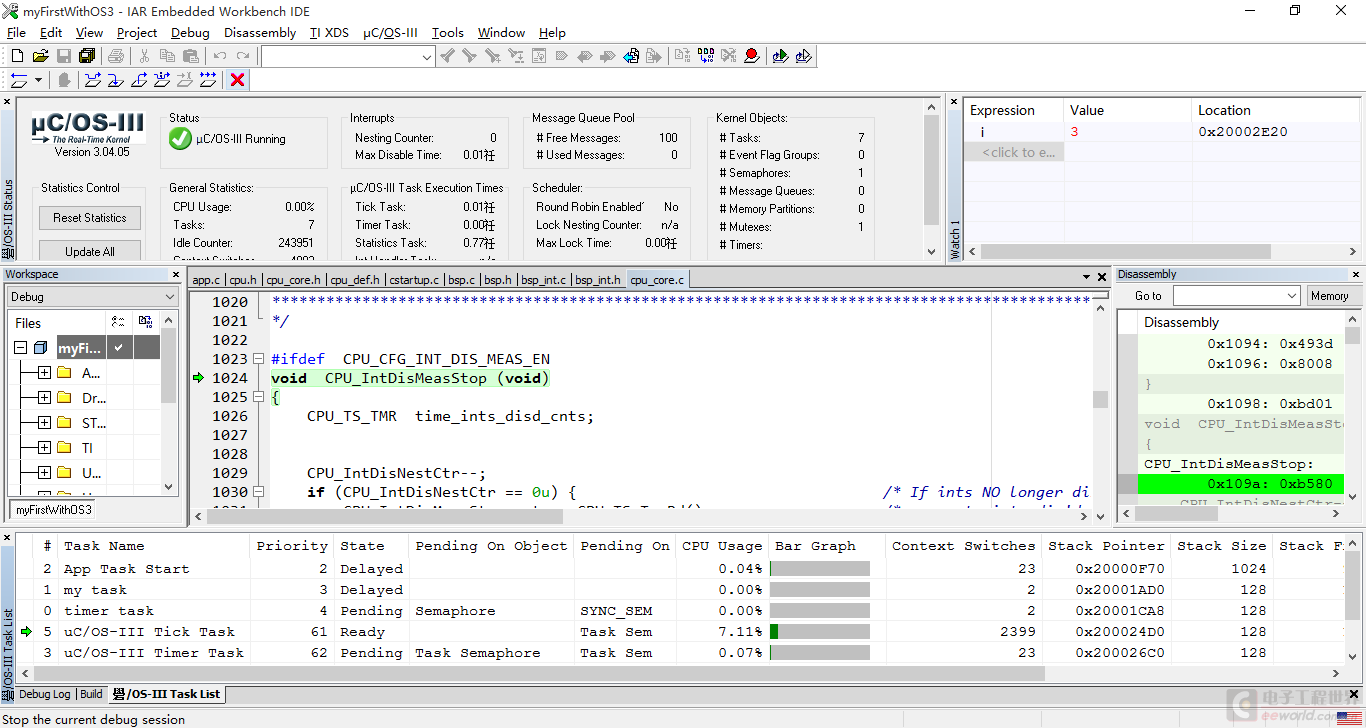Viewport: 1366px width, 728px height.
Task: Click the Step Over icon
Action: pos(93,80)
